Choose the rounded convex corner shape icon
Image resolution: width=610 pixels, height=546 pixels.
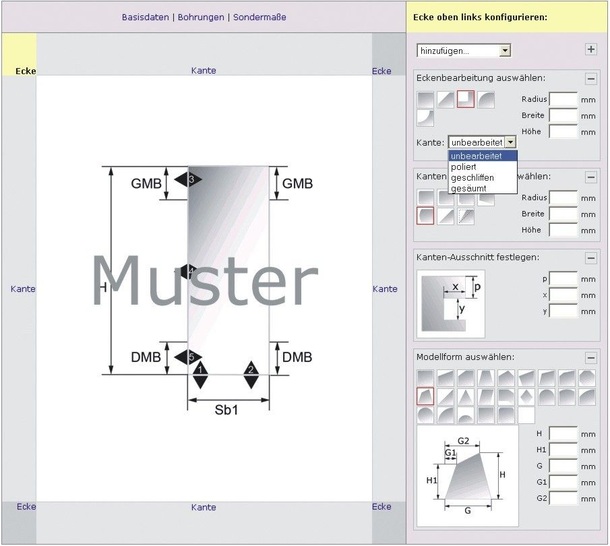(x=485, y=98)
